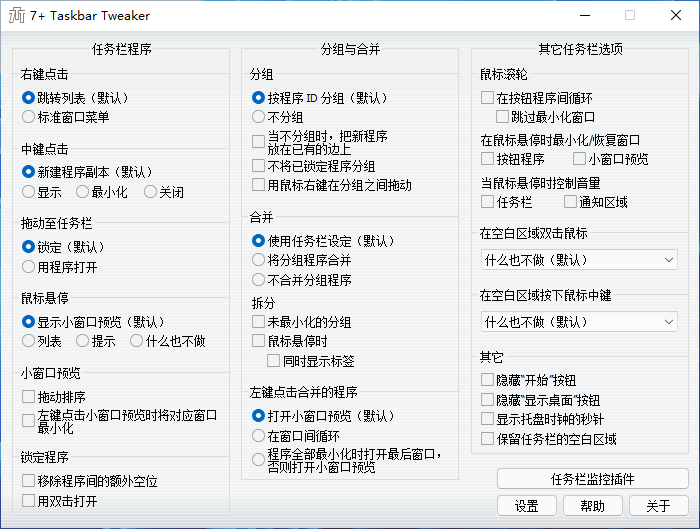Select 程序全部最小化时打开最后窗口 radio option
The image size is (700, 529).
tap(258, 460)
